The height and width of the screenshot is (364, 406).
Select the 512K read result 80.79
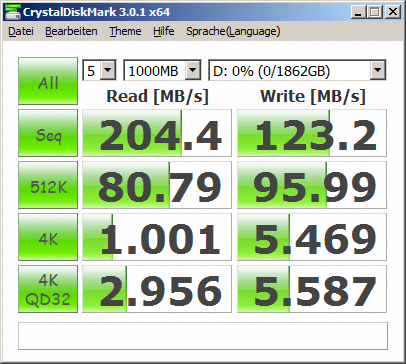click(x=157, y=185)
